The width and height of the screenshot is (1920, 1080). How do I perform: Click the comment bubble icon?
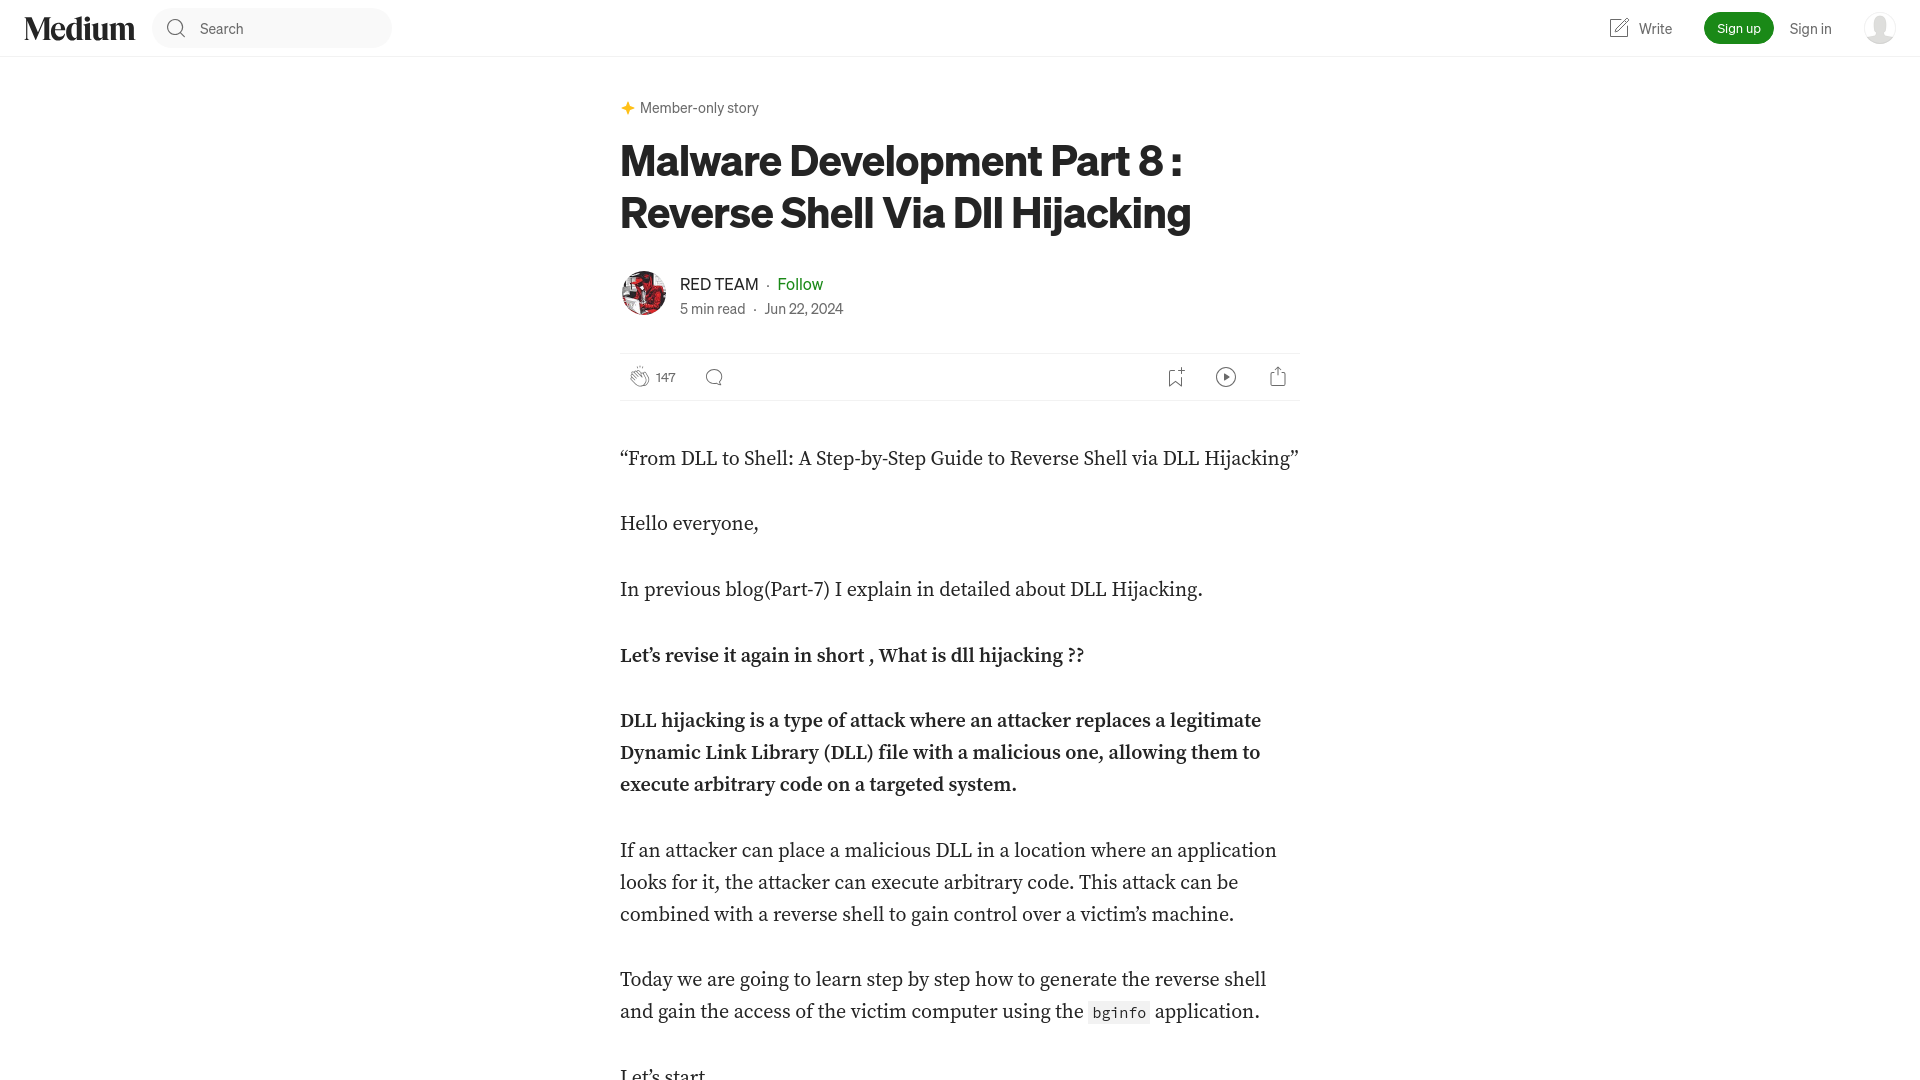point(713,376)
